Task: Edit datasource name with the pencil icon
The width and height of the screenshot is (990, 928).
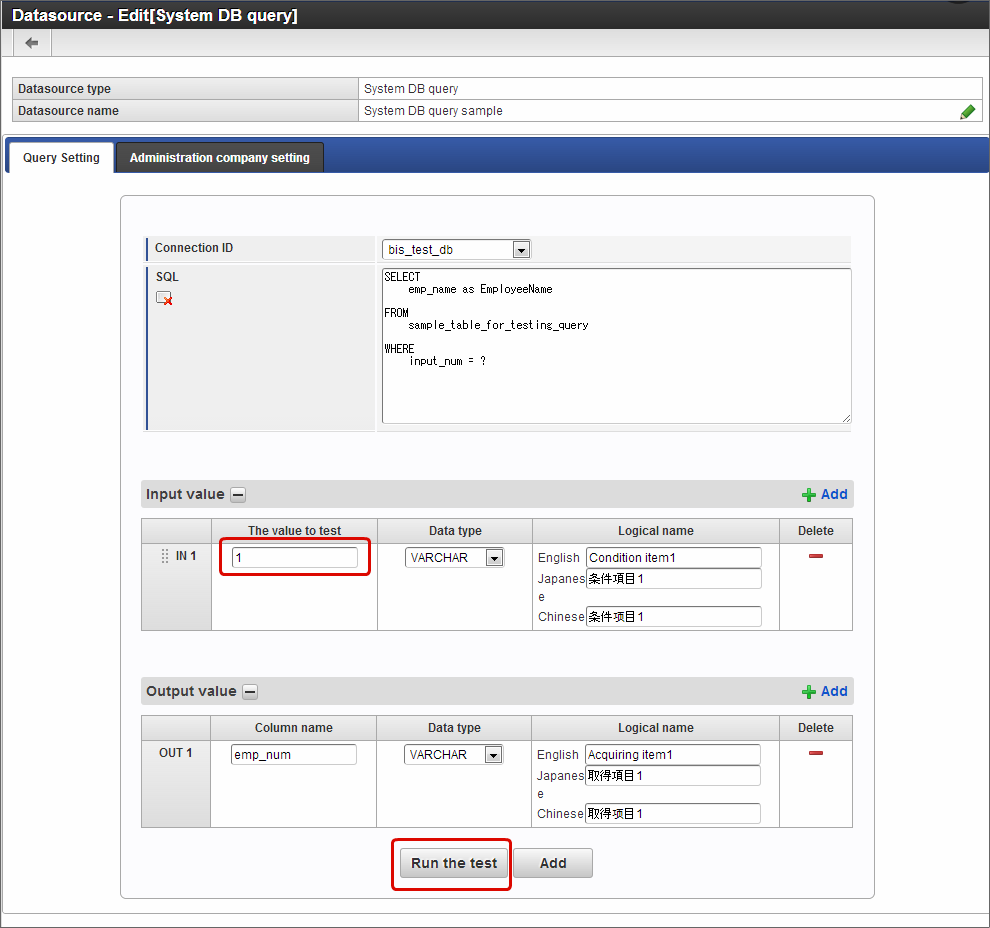Action: tap(967, 112)
